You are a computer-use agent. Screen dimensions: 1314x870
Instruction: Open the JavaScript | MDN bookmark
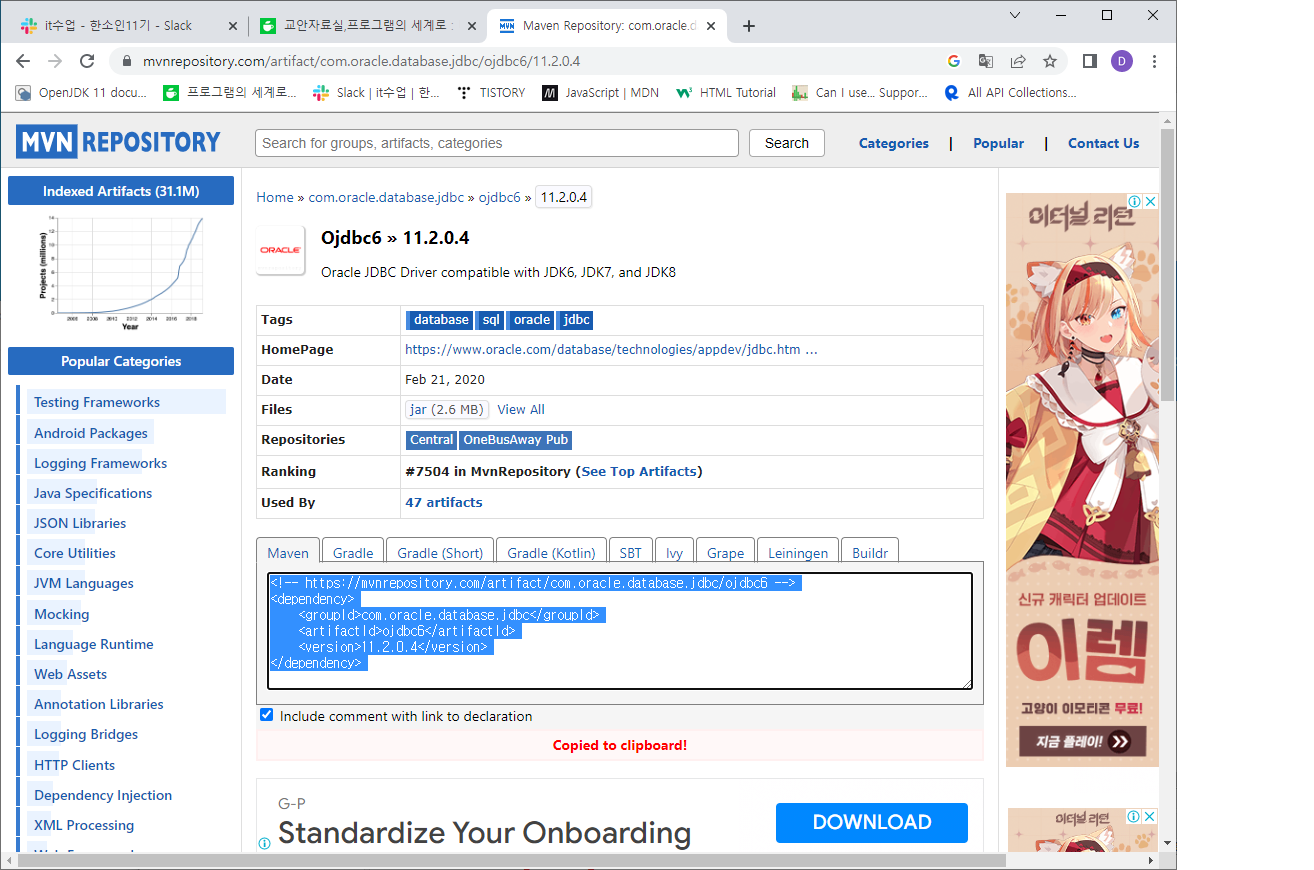[x=600, y=92]
